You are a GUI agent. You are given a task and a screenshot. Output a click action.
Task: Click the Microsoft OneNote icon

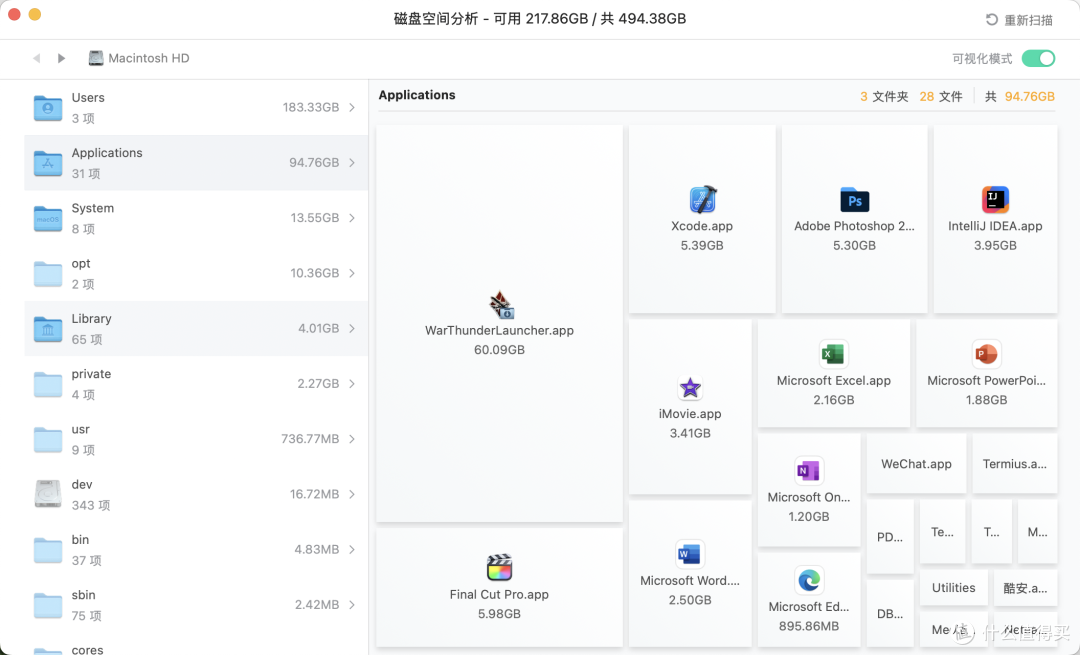tap(808, 470)
